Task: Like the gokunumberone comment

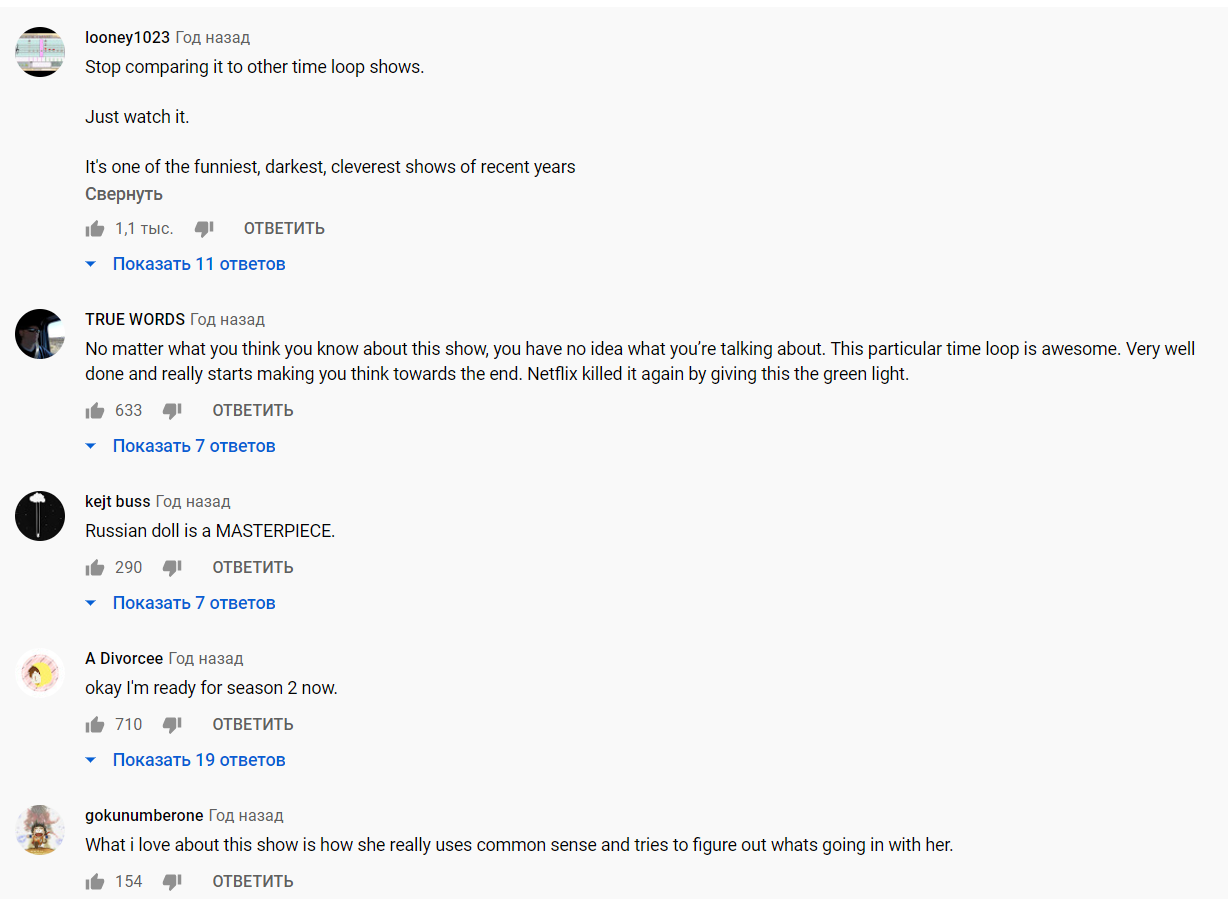Action: pyautogui.click(x=95, y=882)
